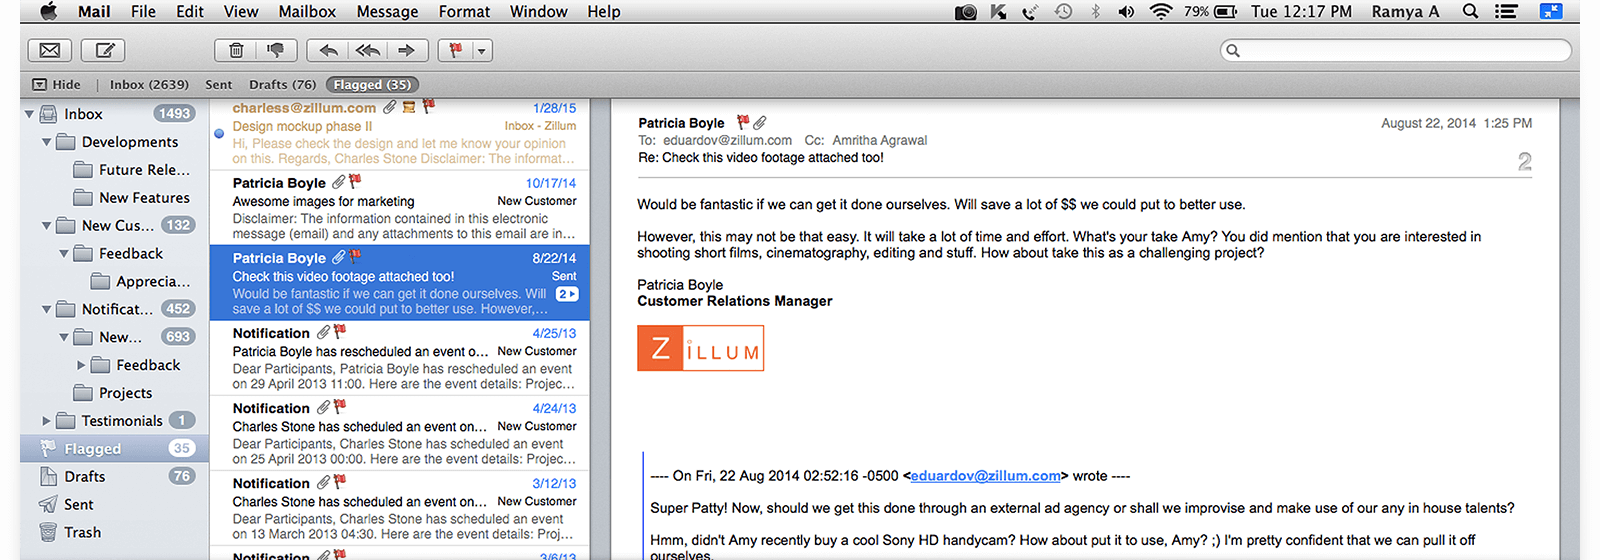This screenshot has width=1600, height=560.
Task: Collapse the New... folder with 693 badge
Action: pos(64,338)
